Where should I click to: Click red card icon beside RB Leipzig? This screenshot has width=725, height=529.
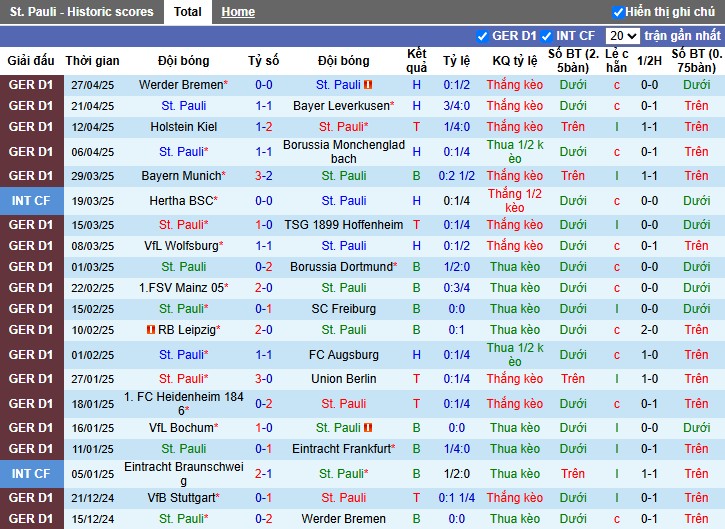coord(151,330)
